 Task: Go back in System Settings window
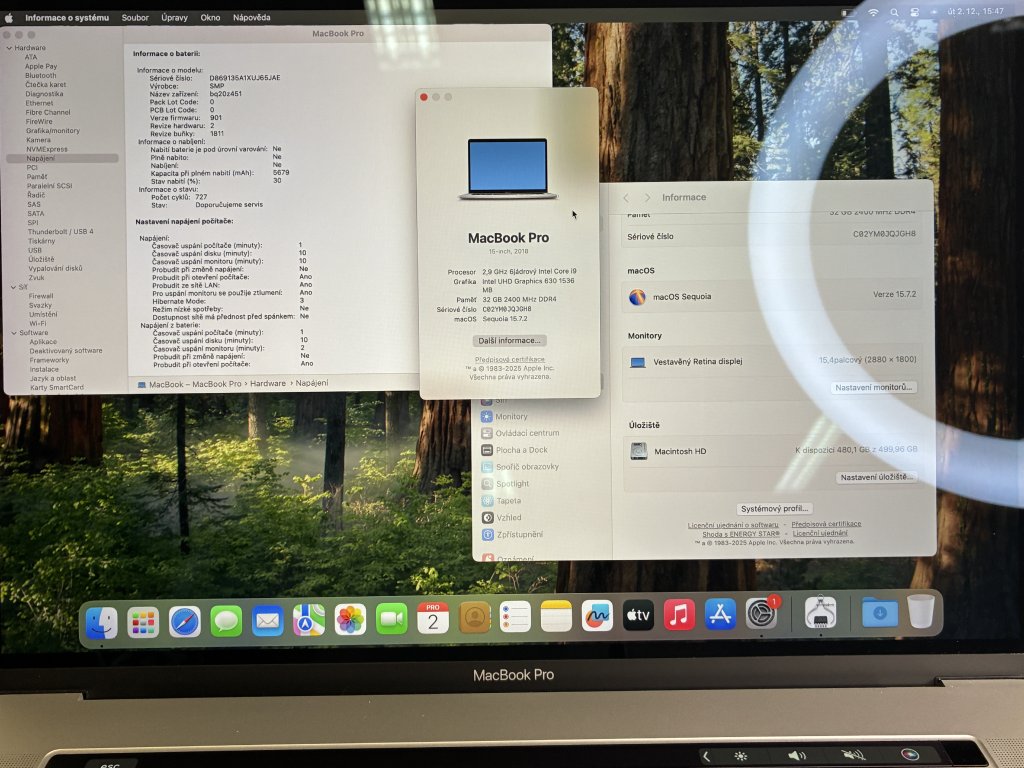click(626, 197)
